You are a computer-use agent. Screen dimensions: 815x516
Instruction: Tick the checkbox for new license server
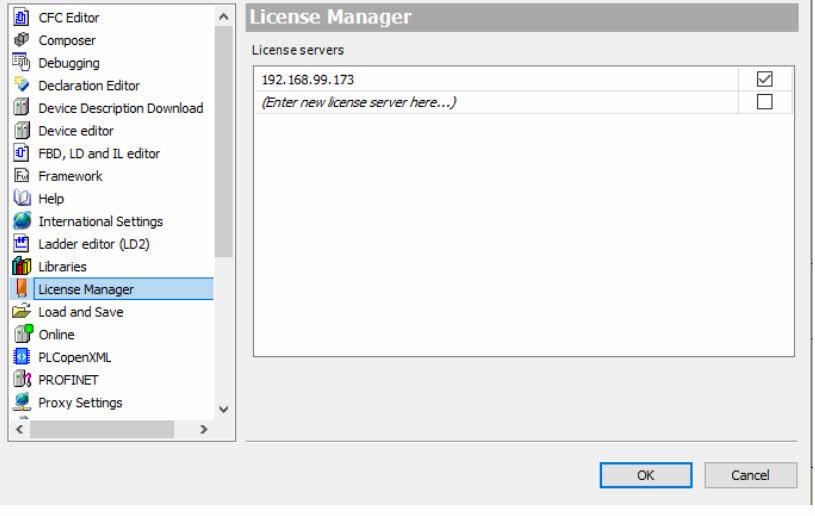(766, 102)
